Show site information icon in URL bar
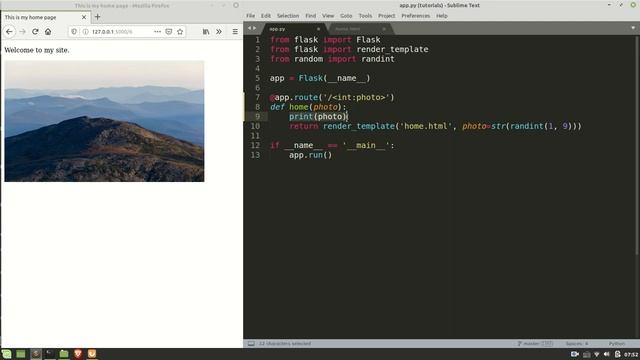The width and height of the screenshot is (640, 360). click(x=85, y=31)
